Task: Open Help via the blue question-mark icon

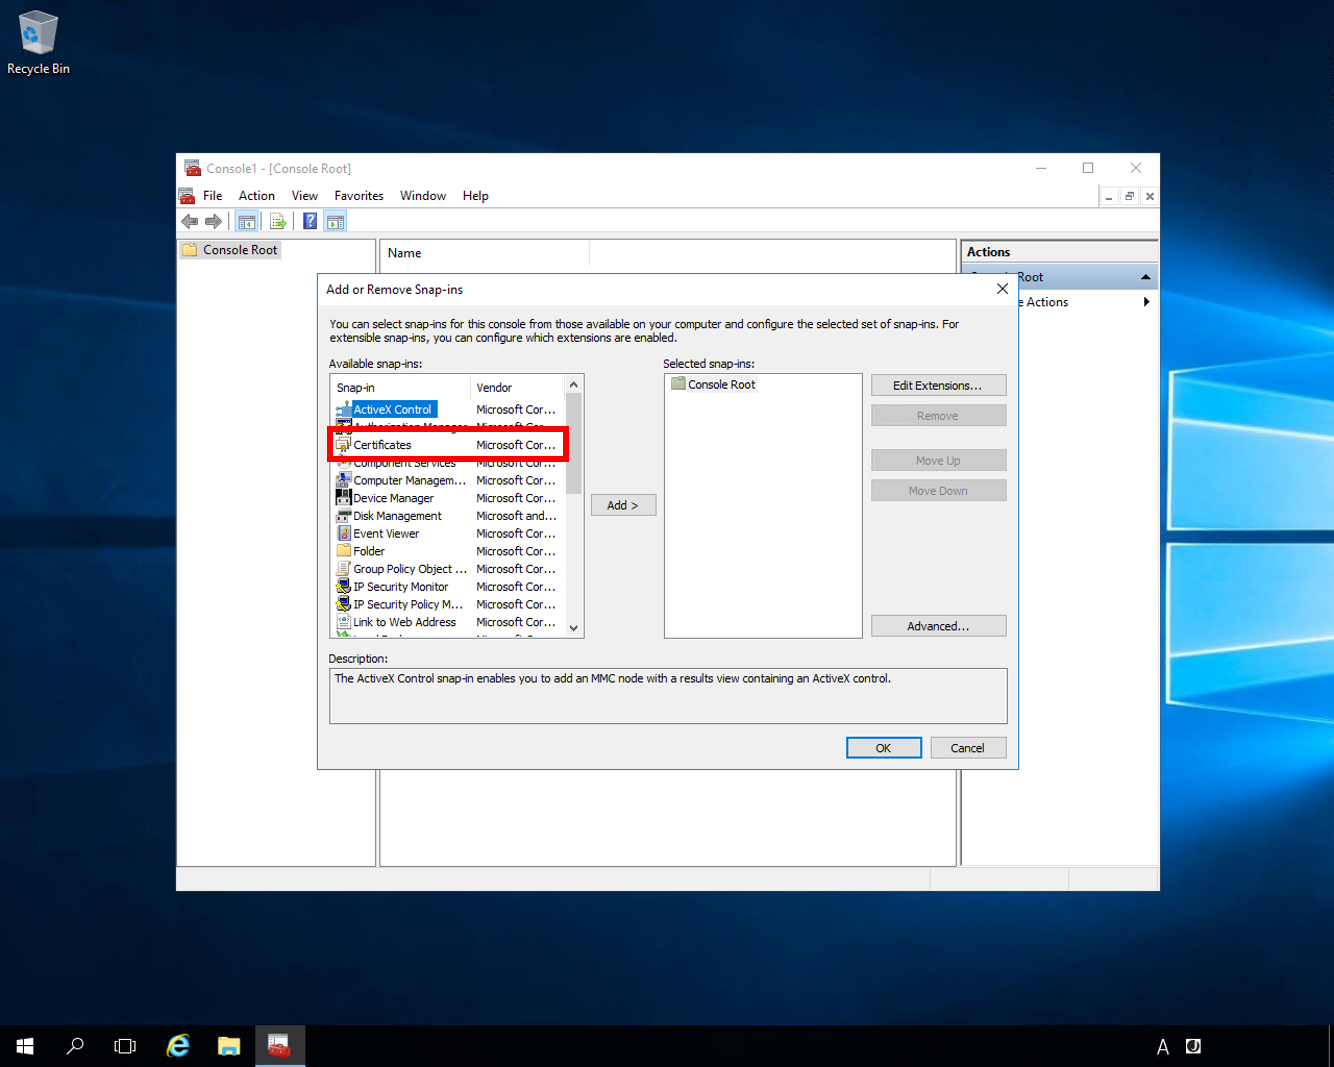Action: pos(310,221)
